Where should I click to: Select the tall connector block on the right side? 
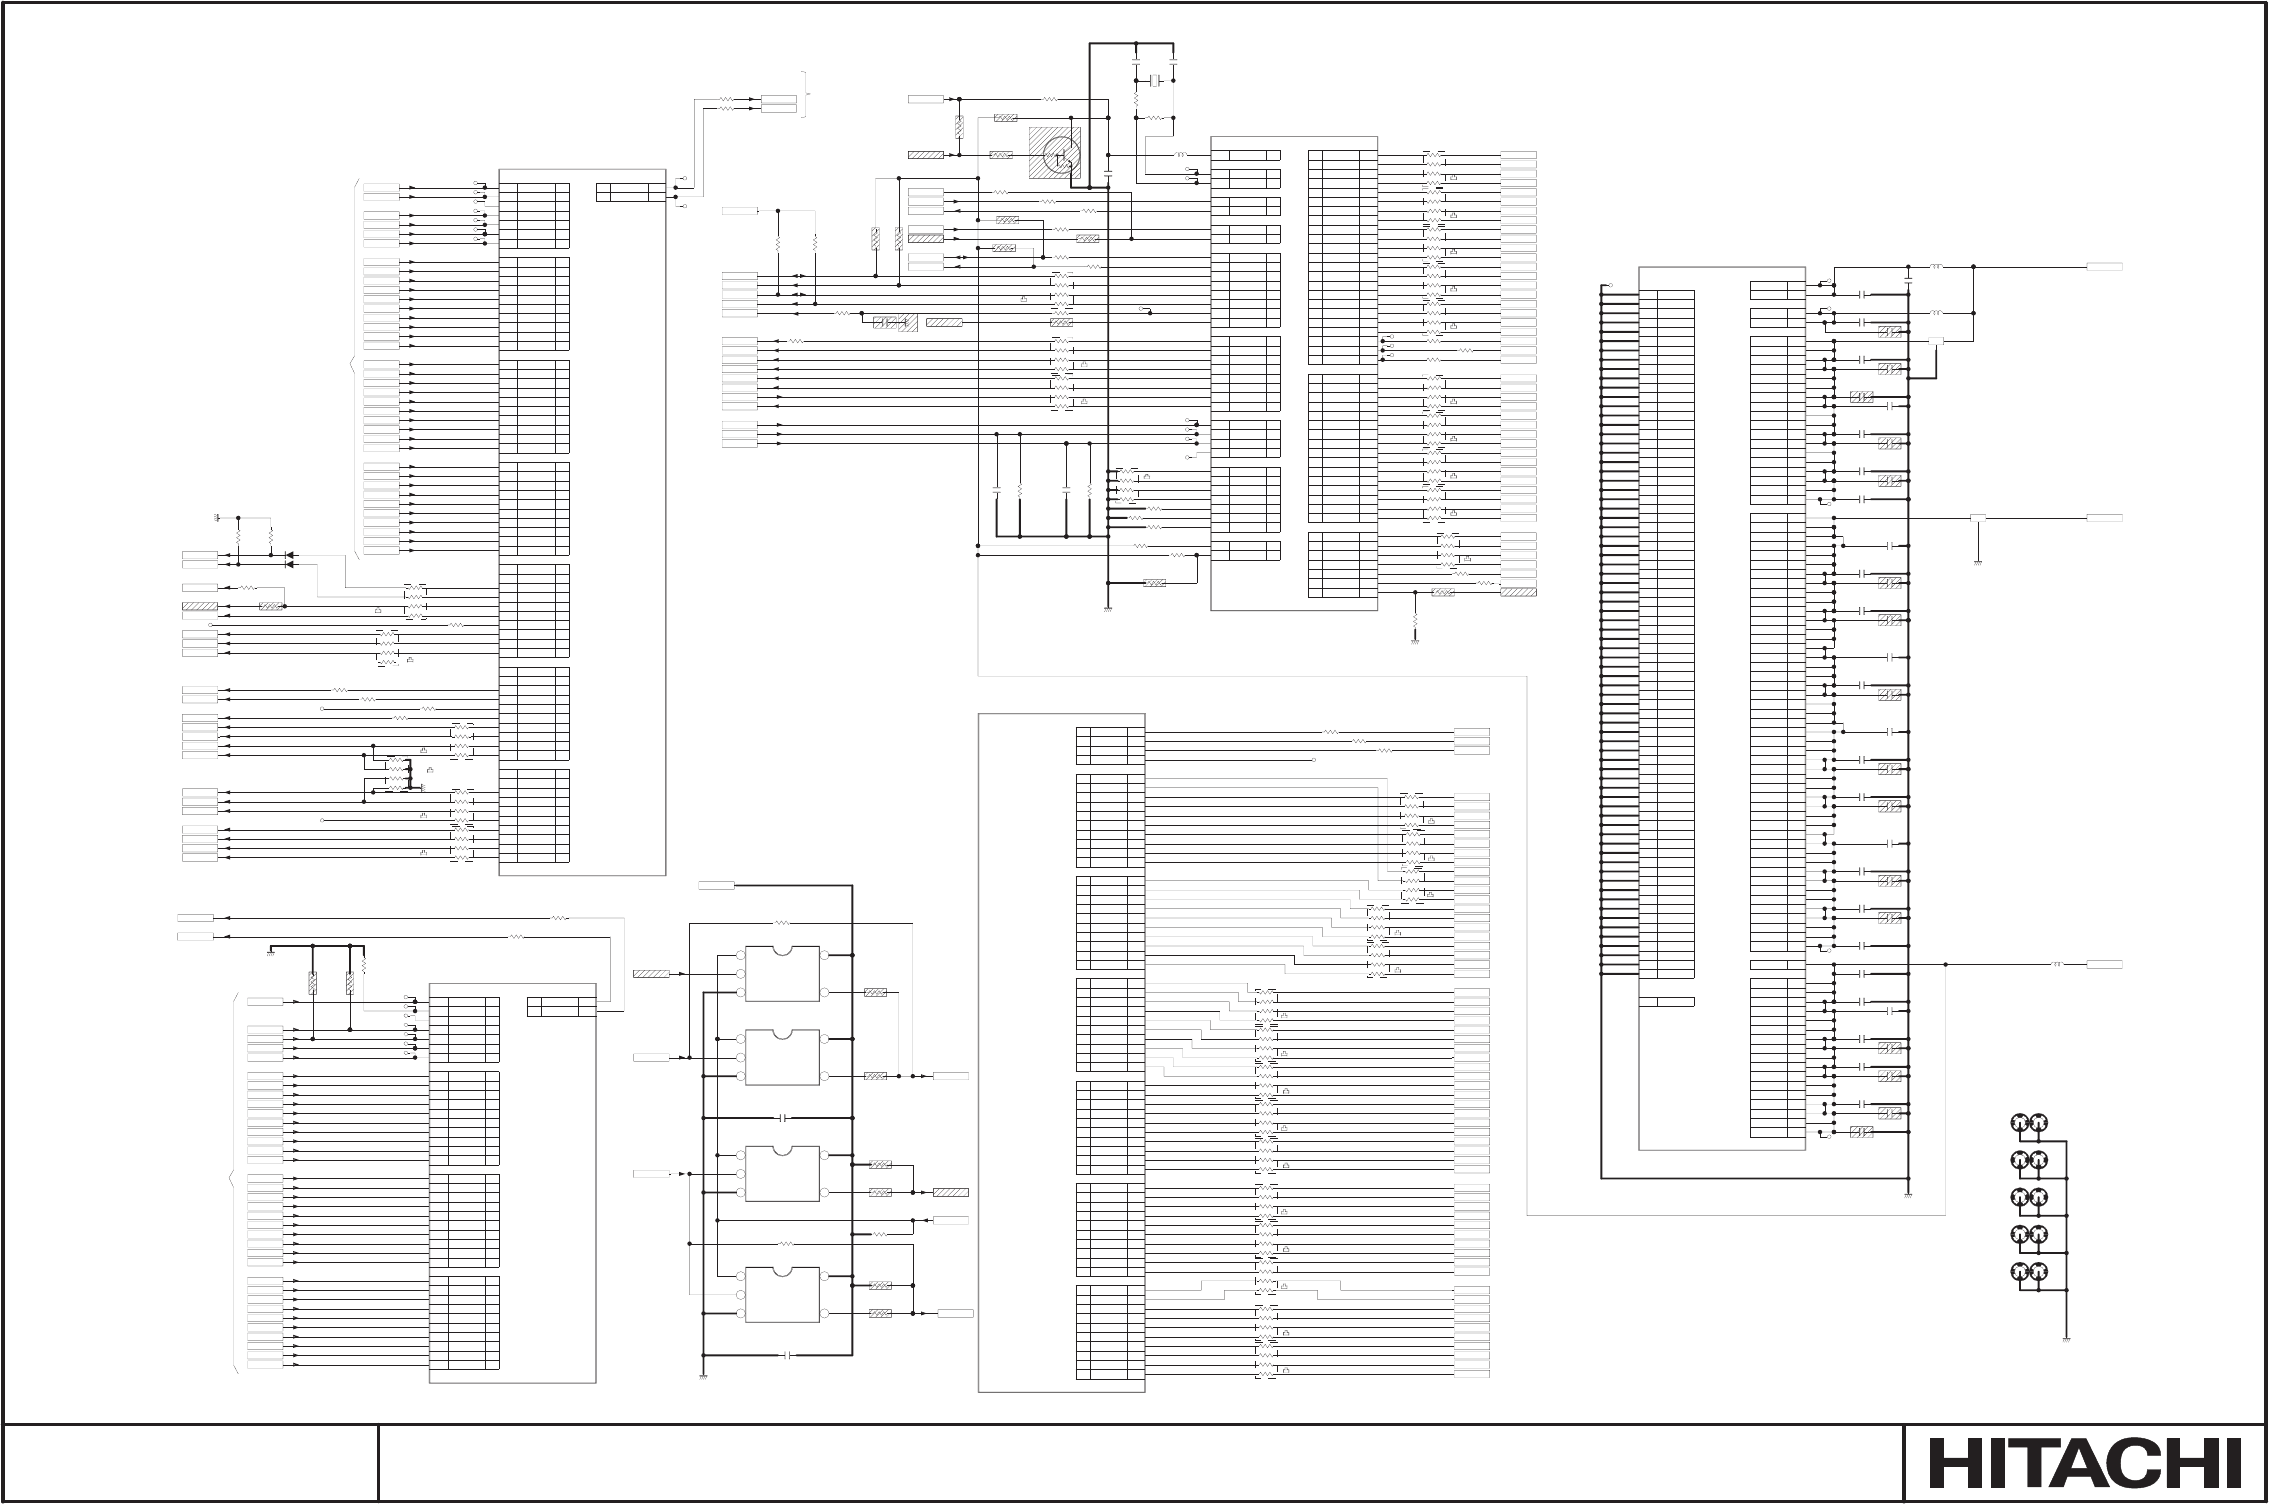coord(1722,708)
